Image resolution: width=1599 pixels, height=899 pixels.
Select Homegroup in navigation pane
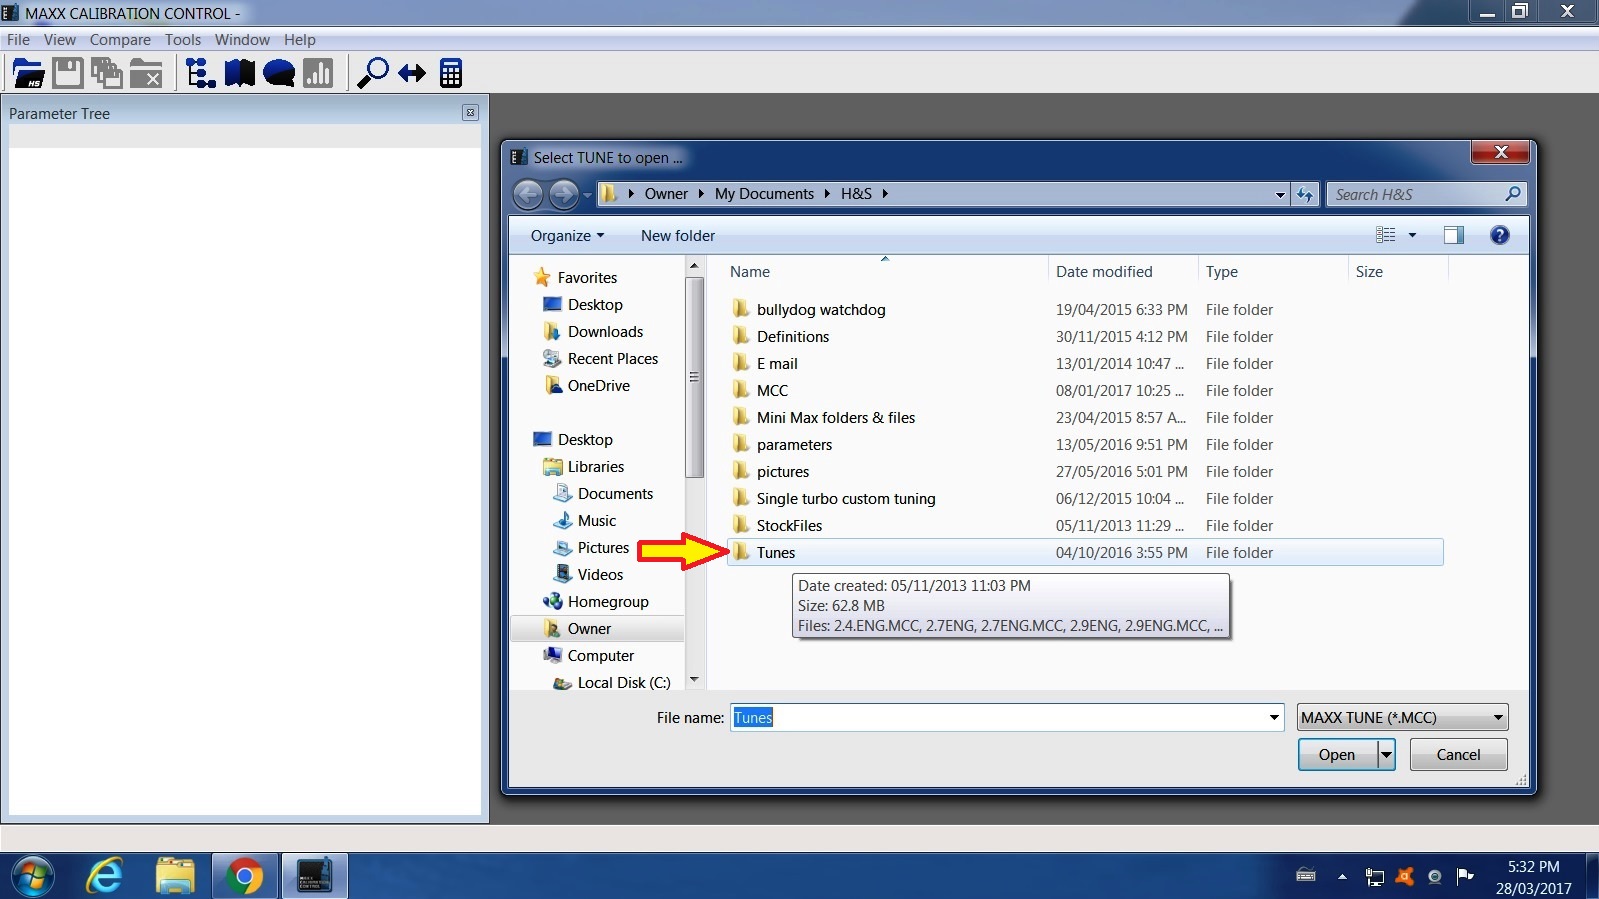point(596,602)
